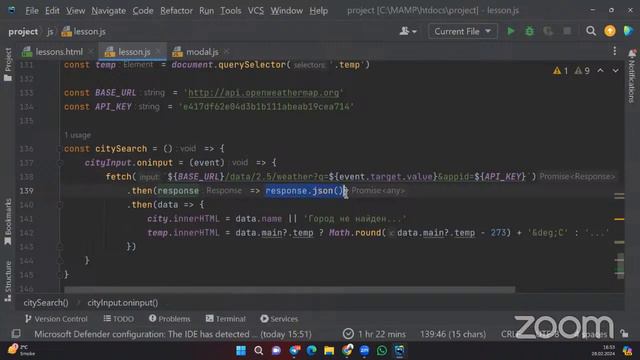Open the openweathermap.org URL in code
Image resolution: width=640 pixels, height=360 pixels.
(263, 93)
